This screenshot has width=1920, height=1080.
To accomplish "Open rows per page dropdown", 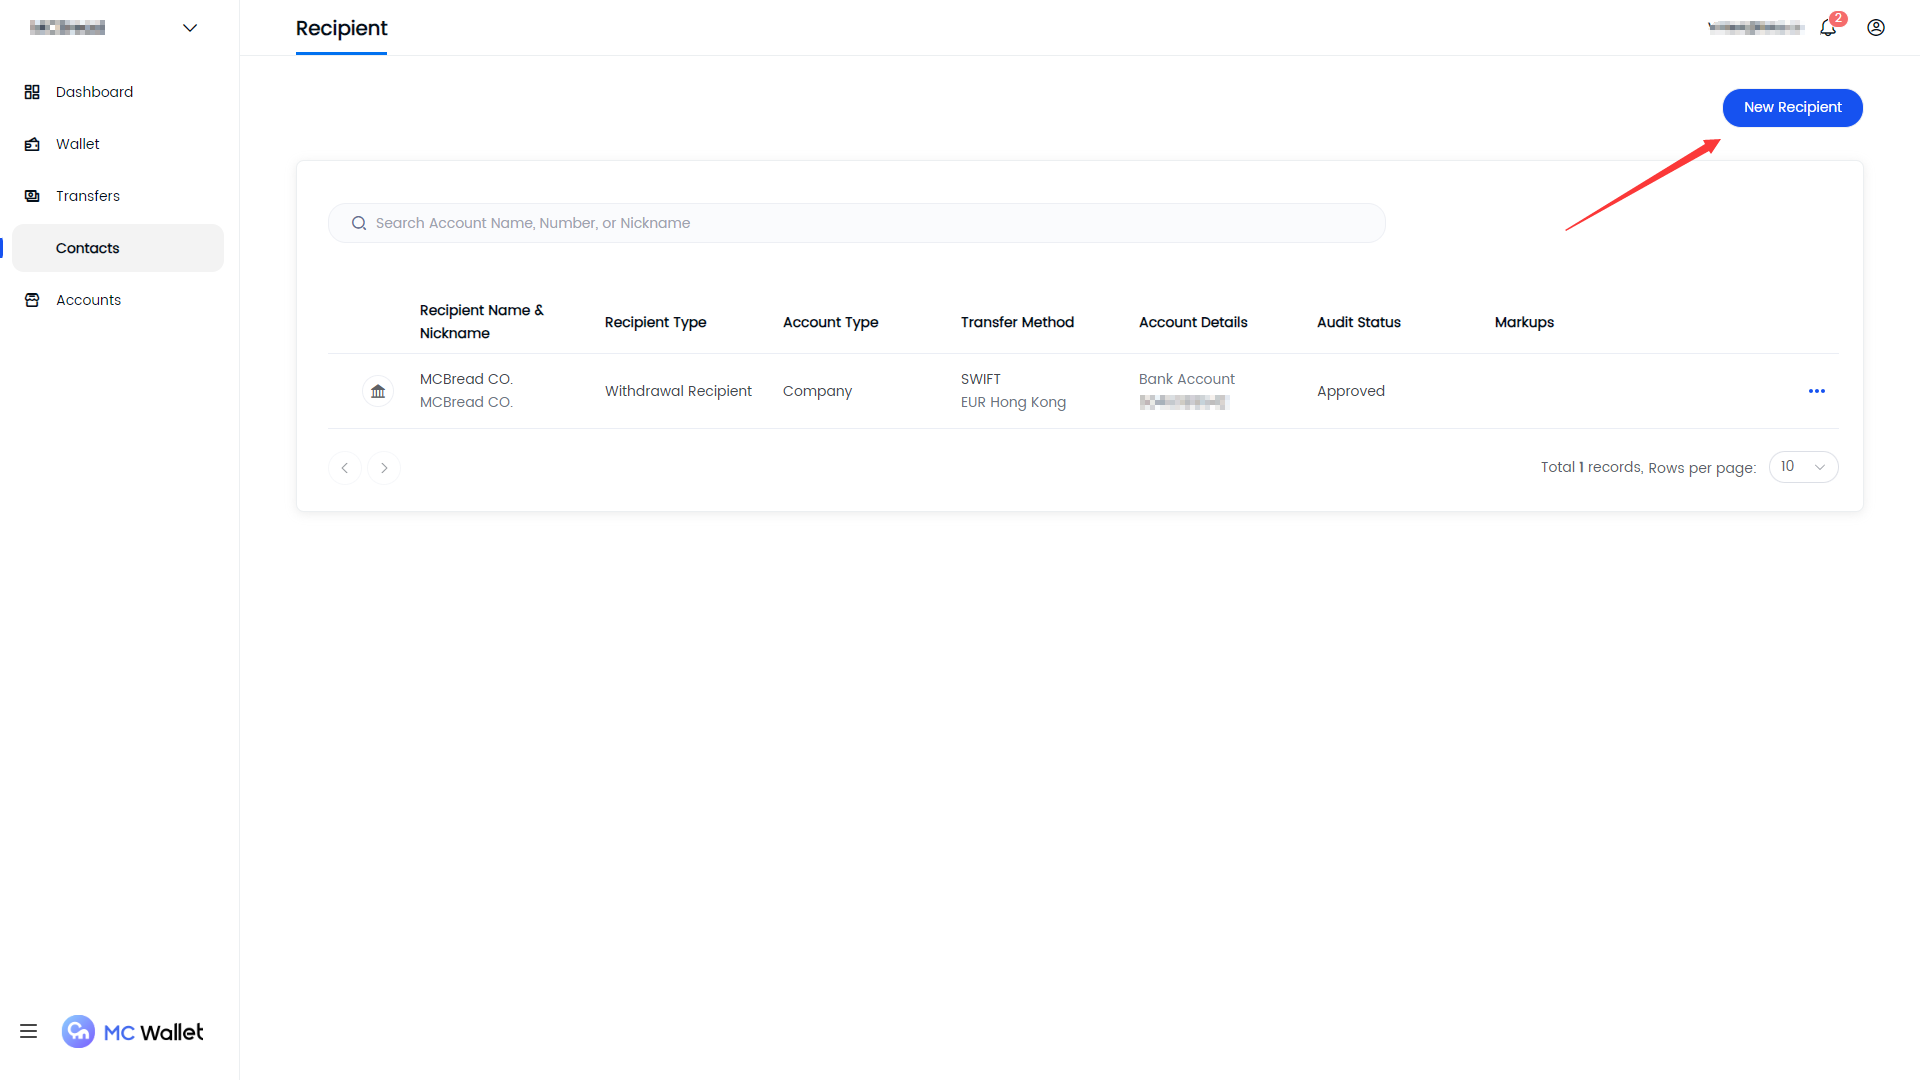I will [1803, 467].
